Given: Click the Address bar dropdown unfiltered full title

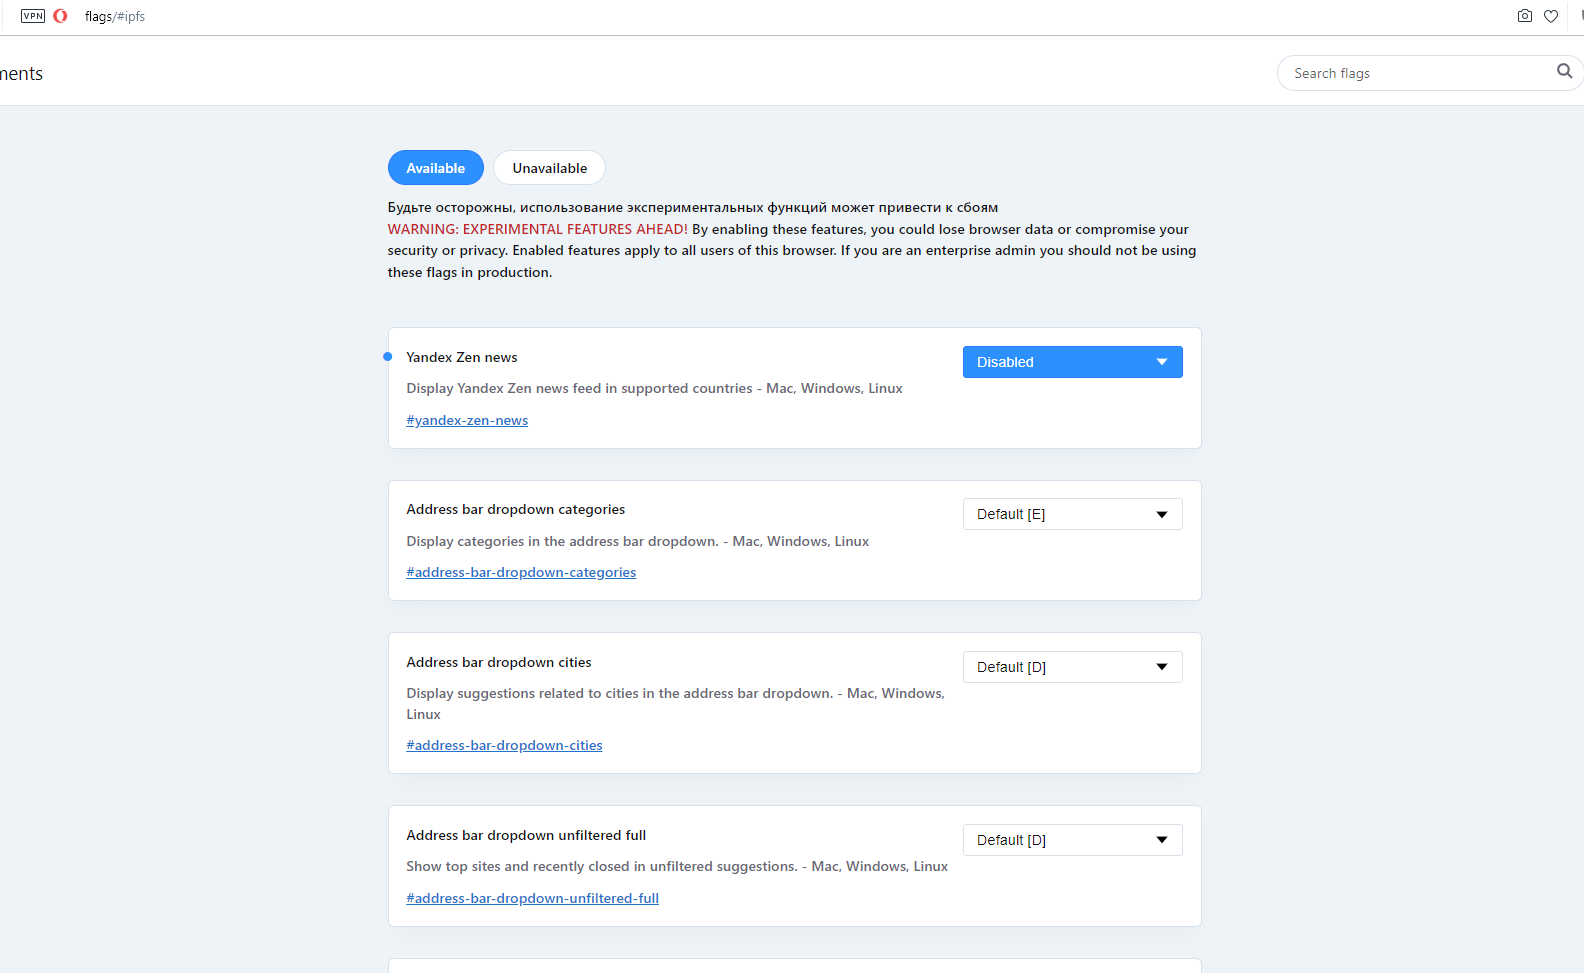Looking at the screenshot, I should point(526,835).
